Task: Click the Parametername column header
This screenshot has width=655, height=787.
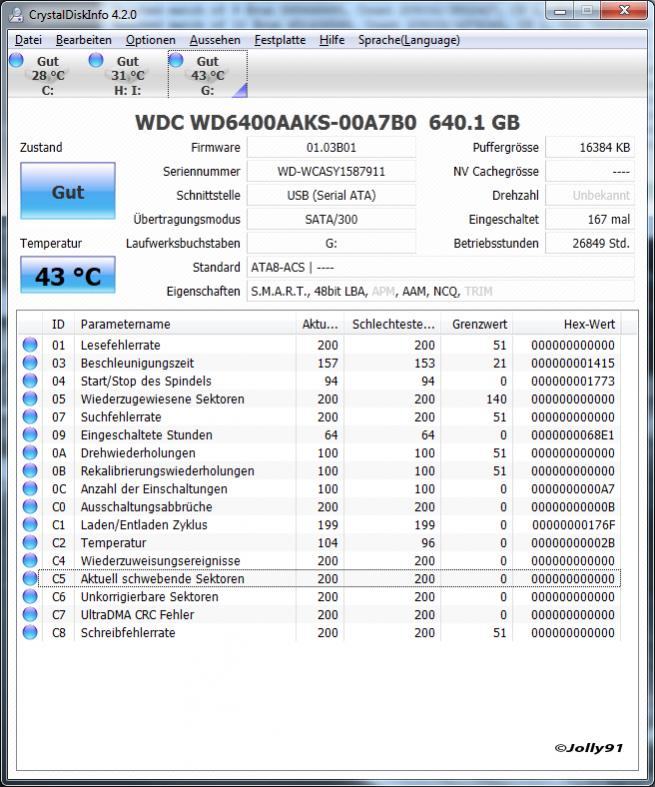Action: (185, 324)
